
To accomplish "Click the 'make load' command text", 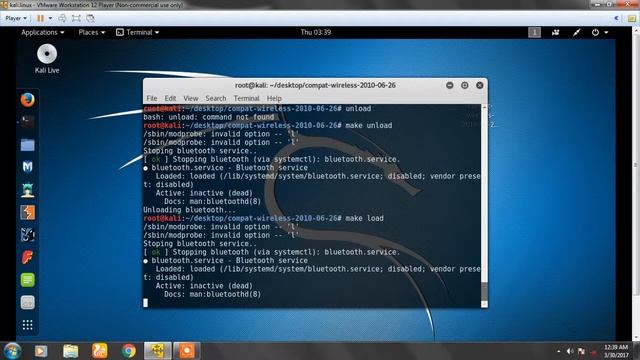I will [364, 218].
